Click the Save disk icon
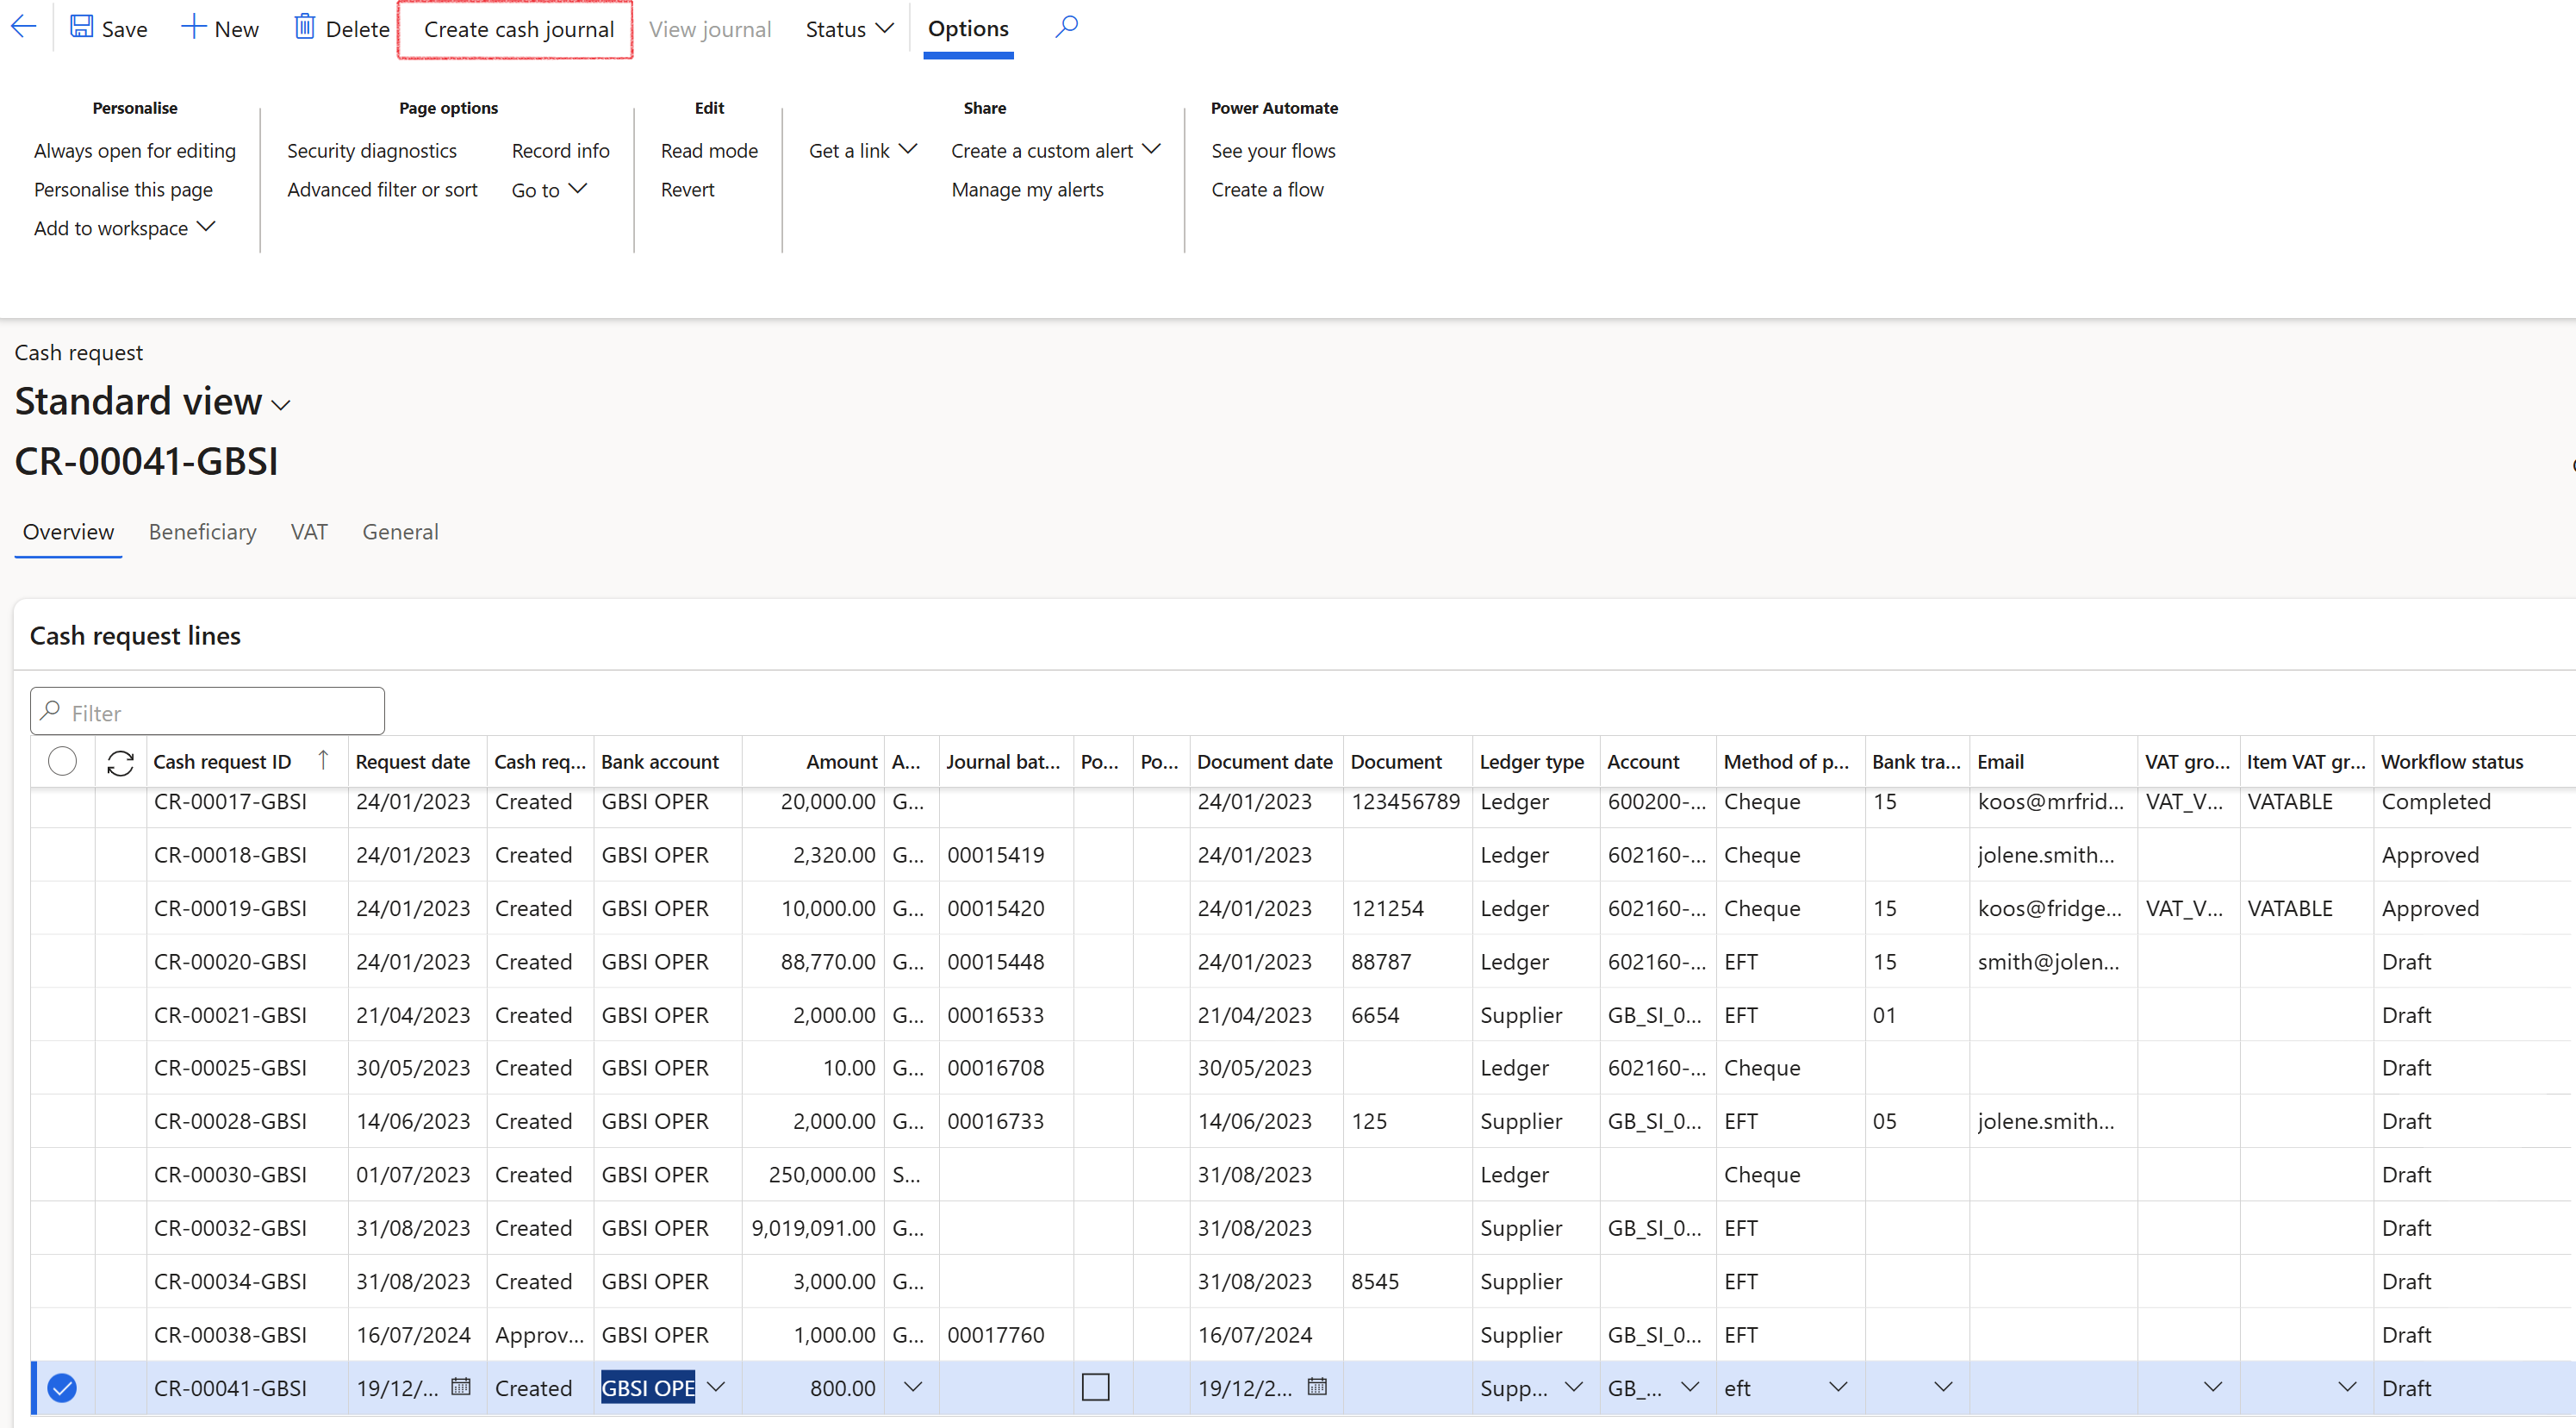Screen dimensions: 2576x1428 81,27
